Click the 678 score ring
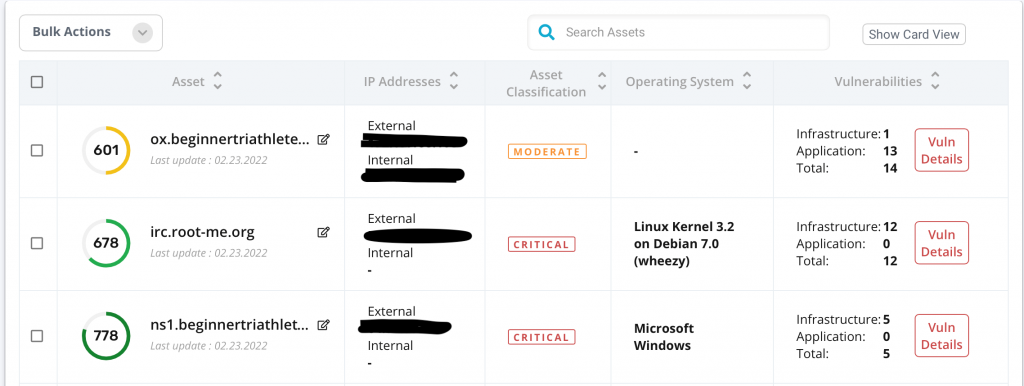 pos(106,244)
